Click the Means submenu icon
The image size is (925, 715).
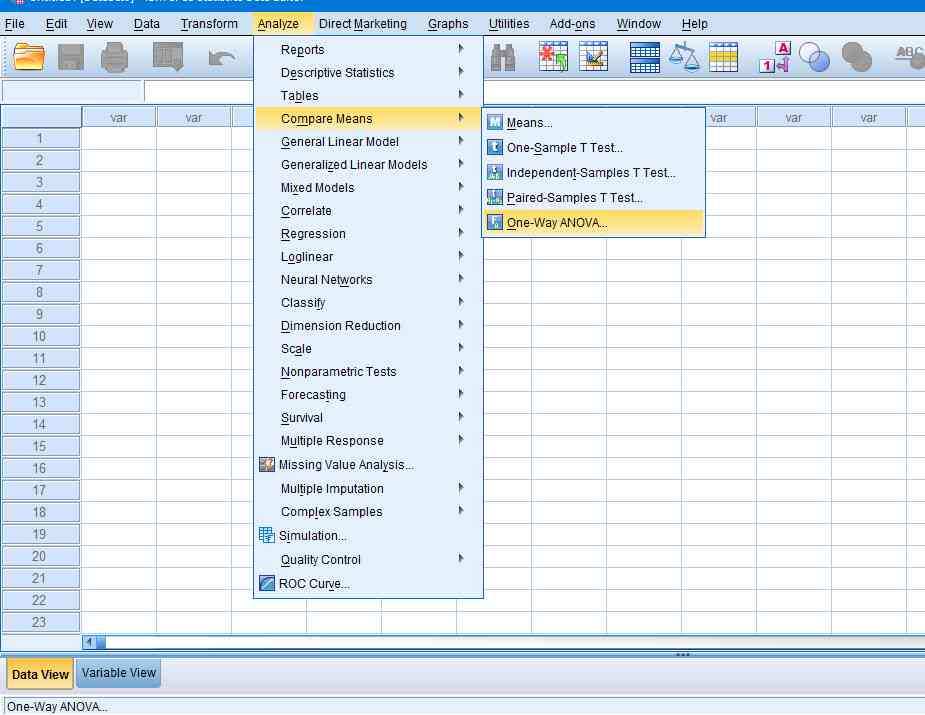[494, 122]
